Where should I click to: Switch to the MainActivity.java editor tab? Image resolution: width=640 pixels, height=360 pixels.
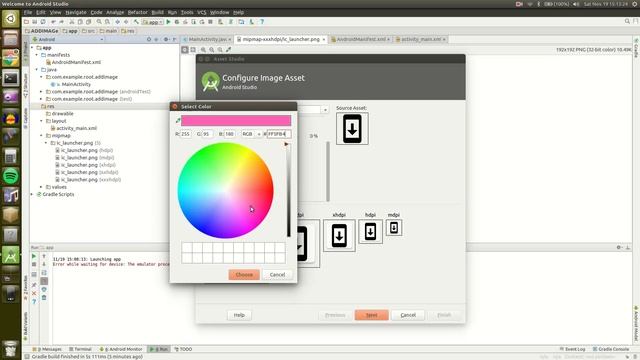(x=207, y=39)
